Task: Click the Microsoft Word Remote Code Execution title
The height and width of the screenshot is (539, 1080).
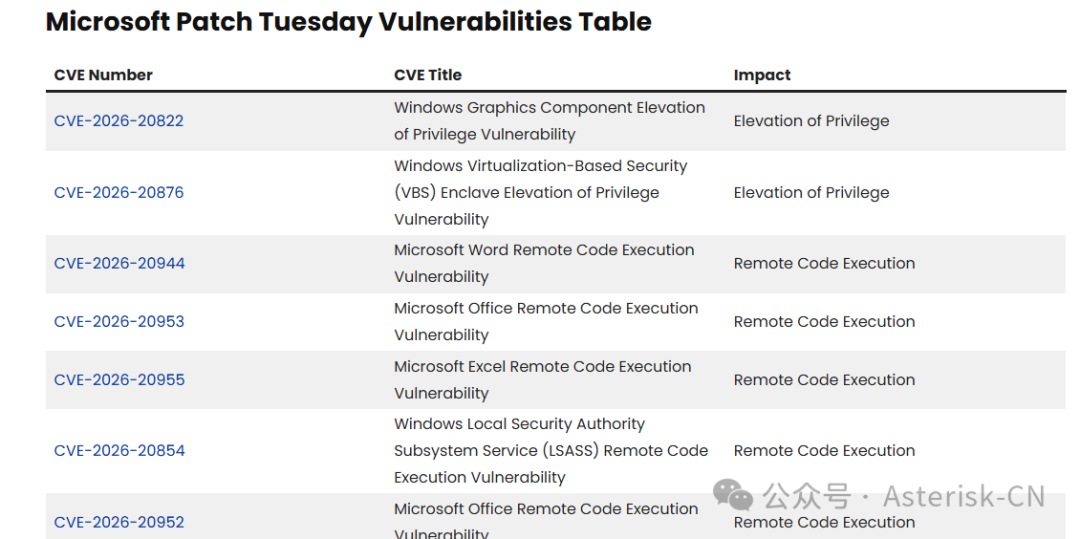Action: coord(544,263)
